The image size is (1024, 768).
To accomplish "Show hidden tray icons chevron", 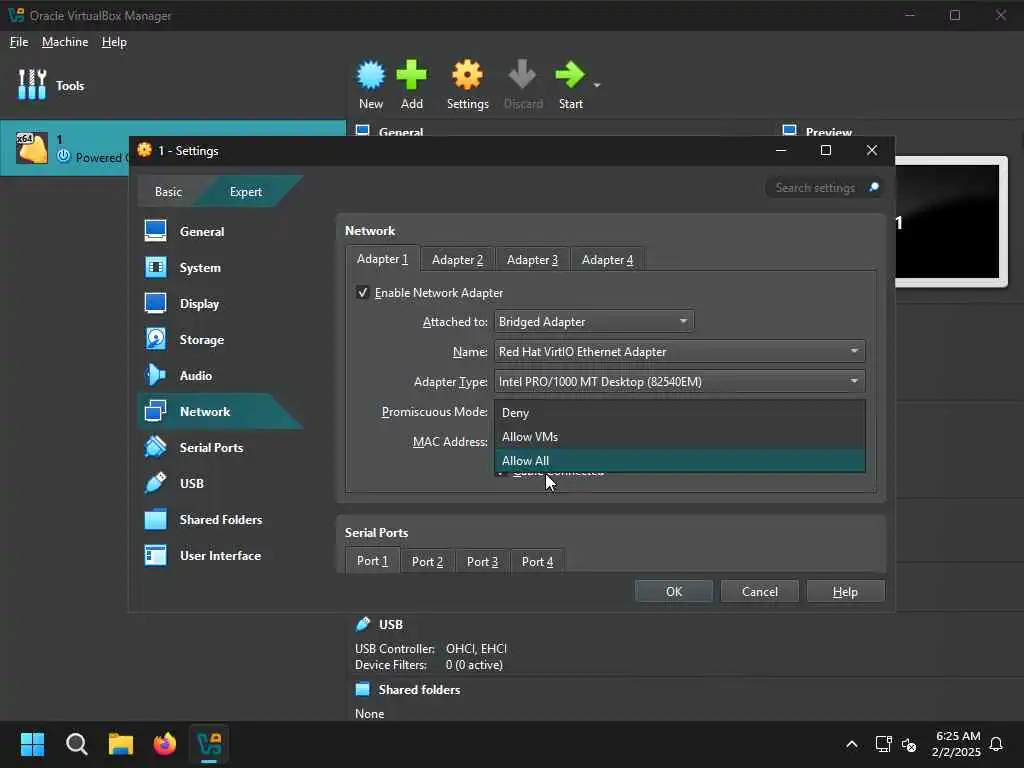I will click(x=852, y=744).
